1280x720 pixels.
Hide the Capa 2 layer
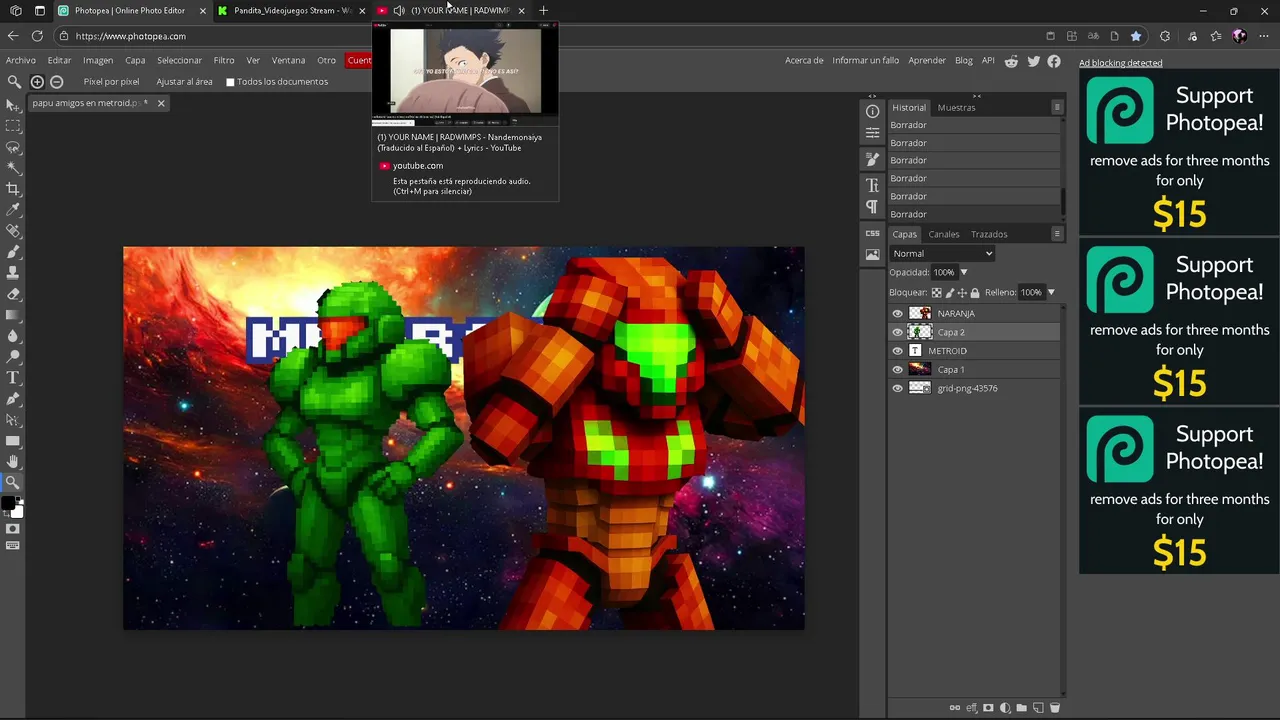pos(897,332)
